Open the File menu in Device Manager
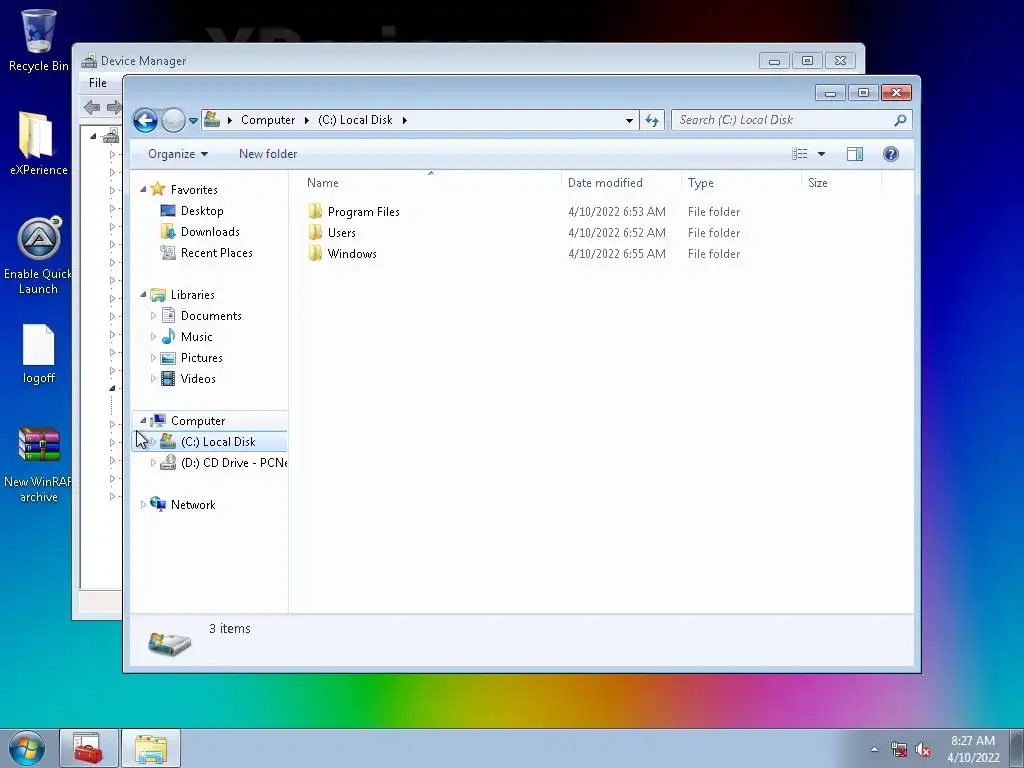Viewport: 1024px width, 768px height. (97, 83)
